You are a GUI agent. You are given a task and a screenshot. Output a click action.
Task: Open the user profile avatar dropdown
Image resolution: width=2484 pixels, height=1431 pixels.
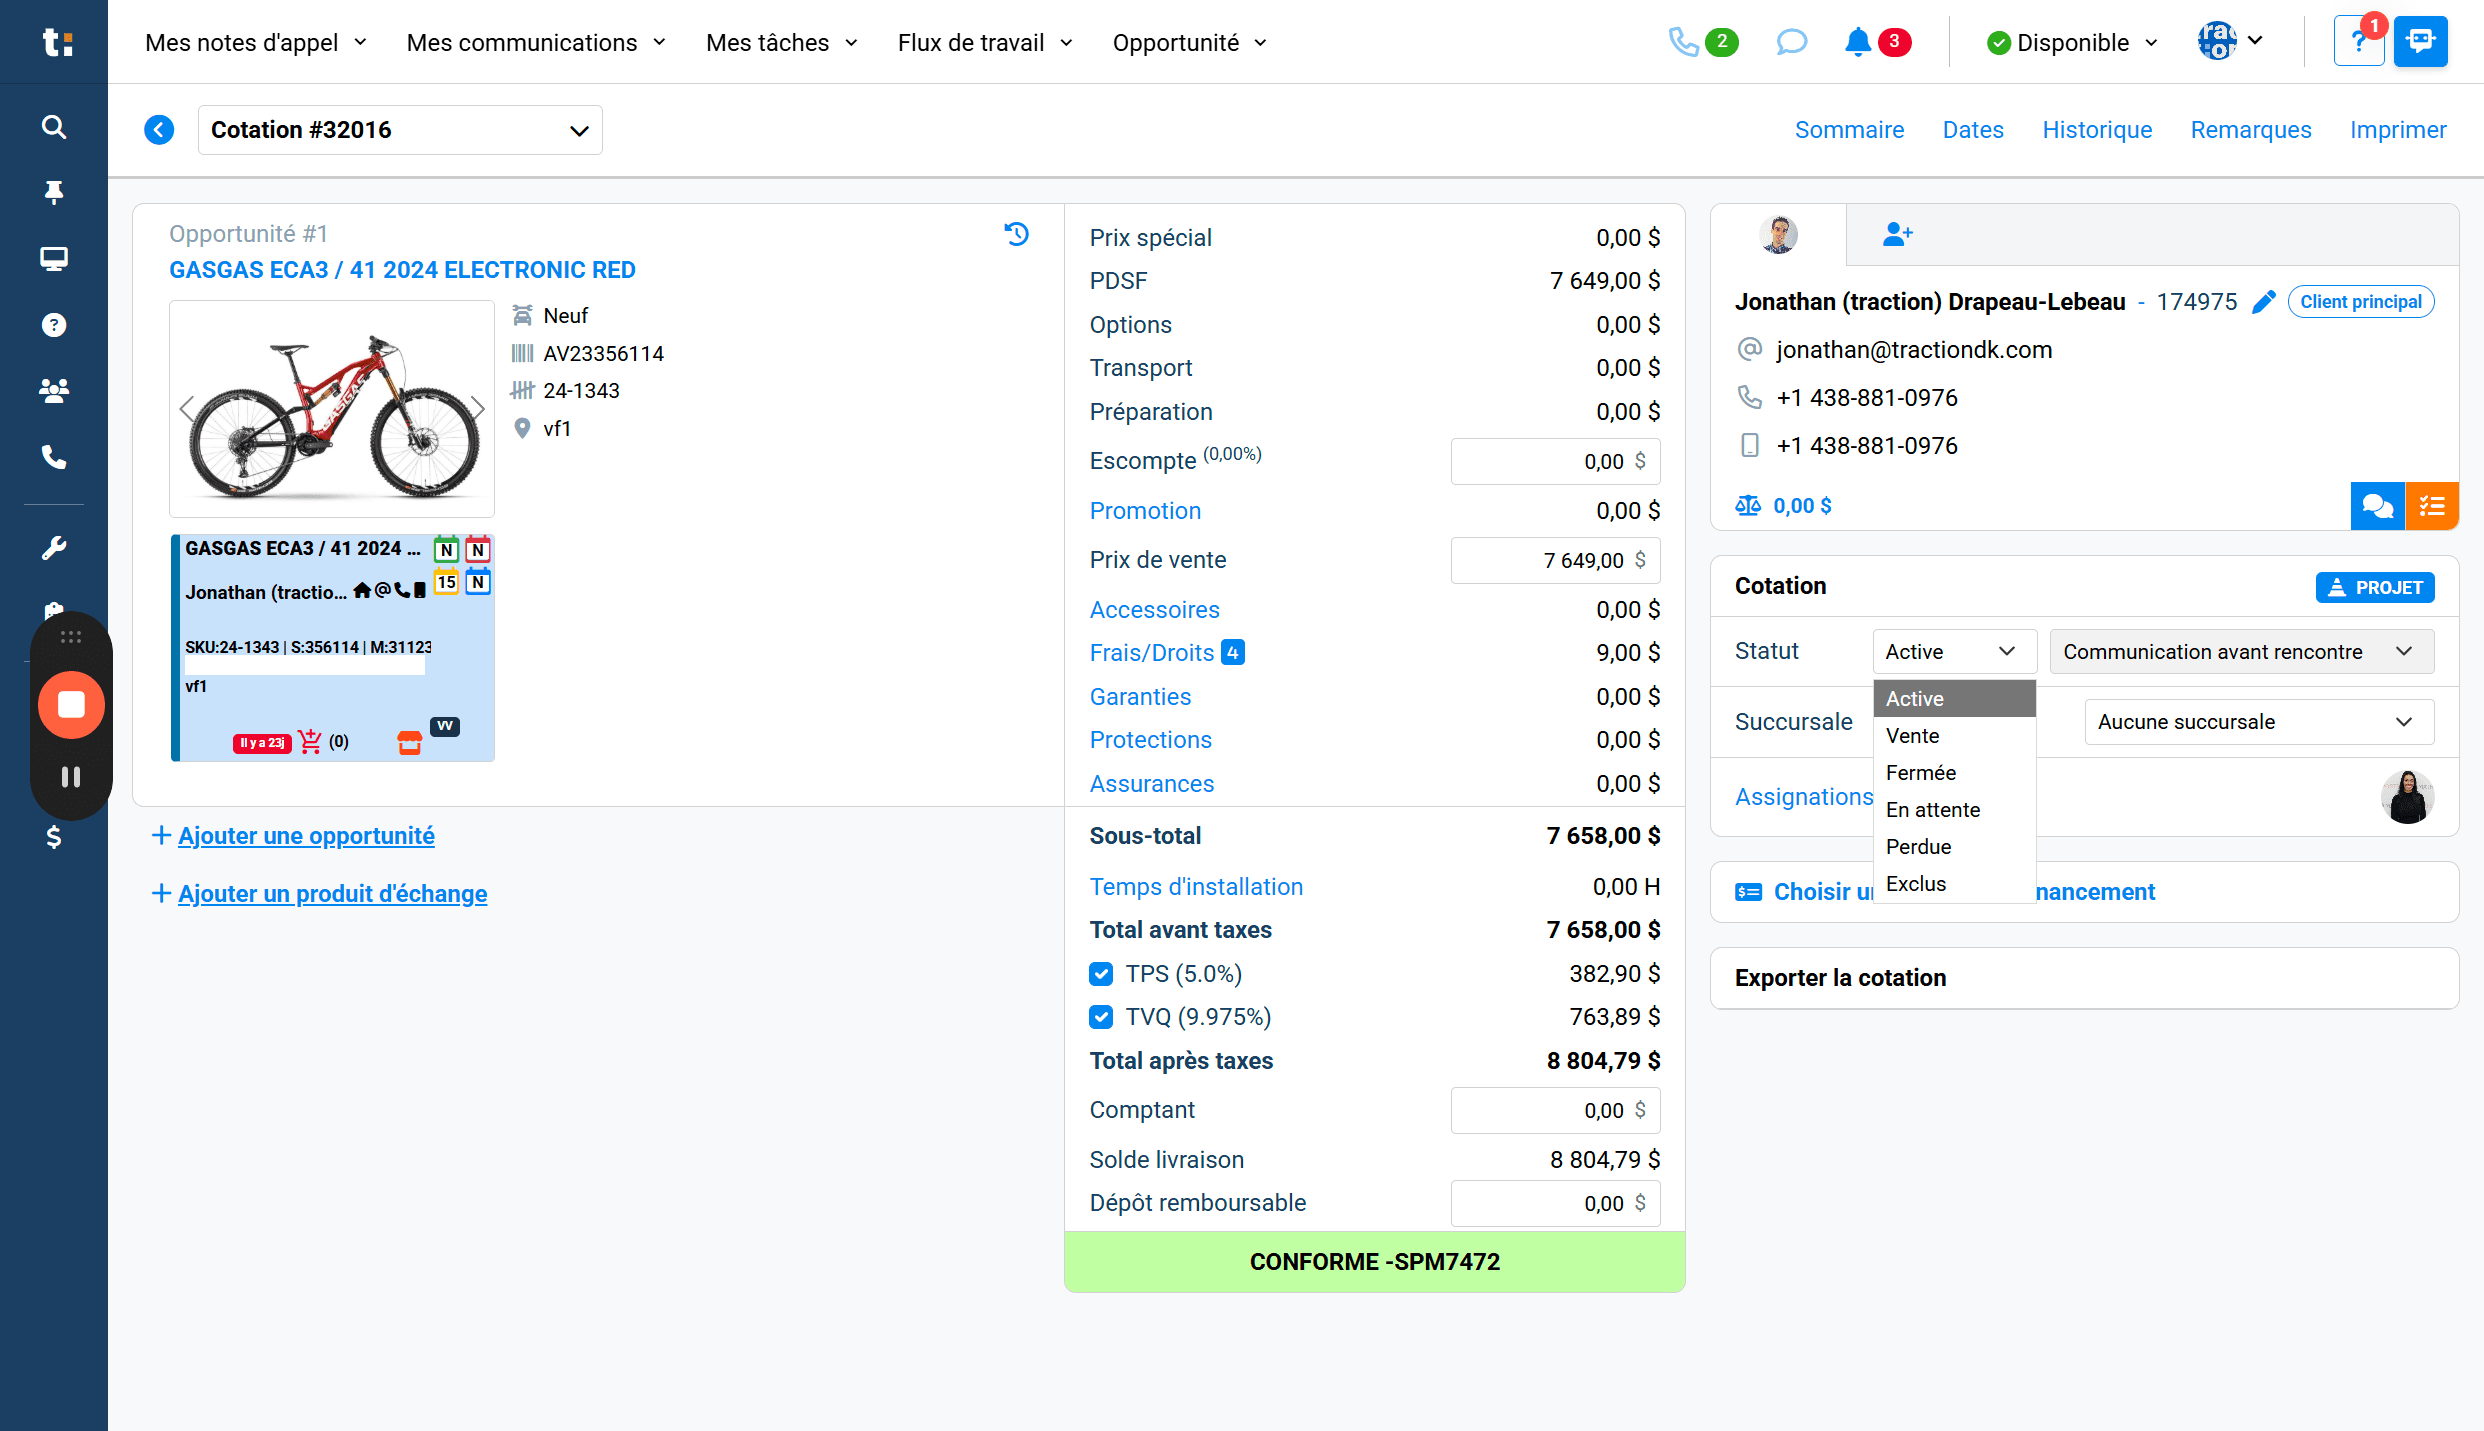click(x=2230, y=41)
